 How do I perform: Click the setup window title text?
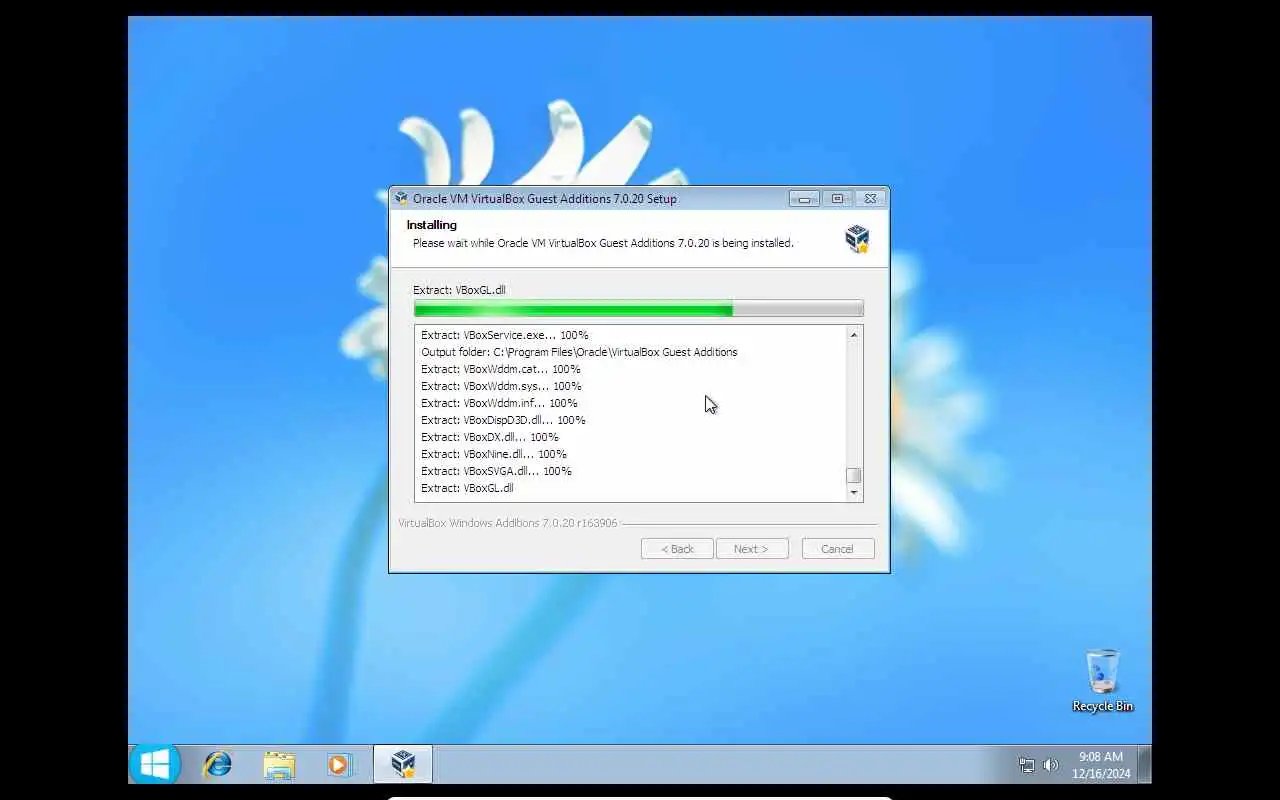point(545,198)
